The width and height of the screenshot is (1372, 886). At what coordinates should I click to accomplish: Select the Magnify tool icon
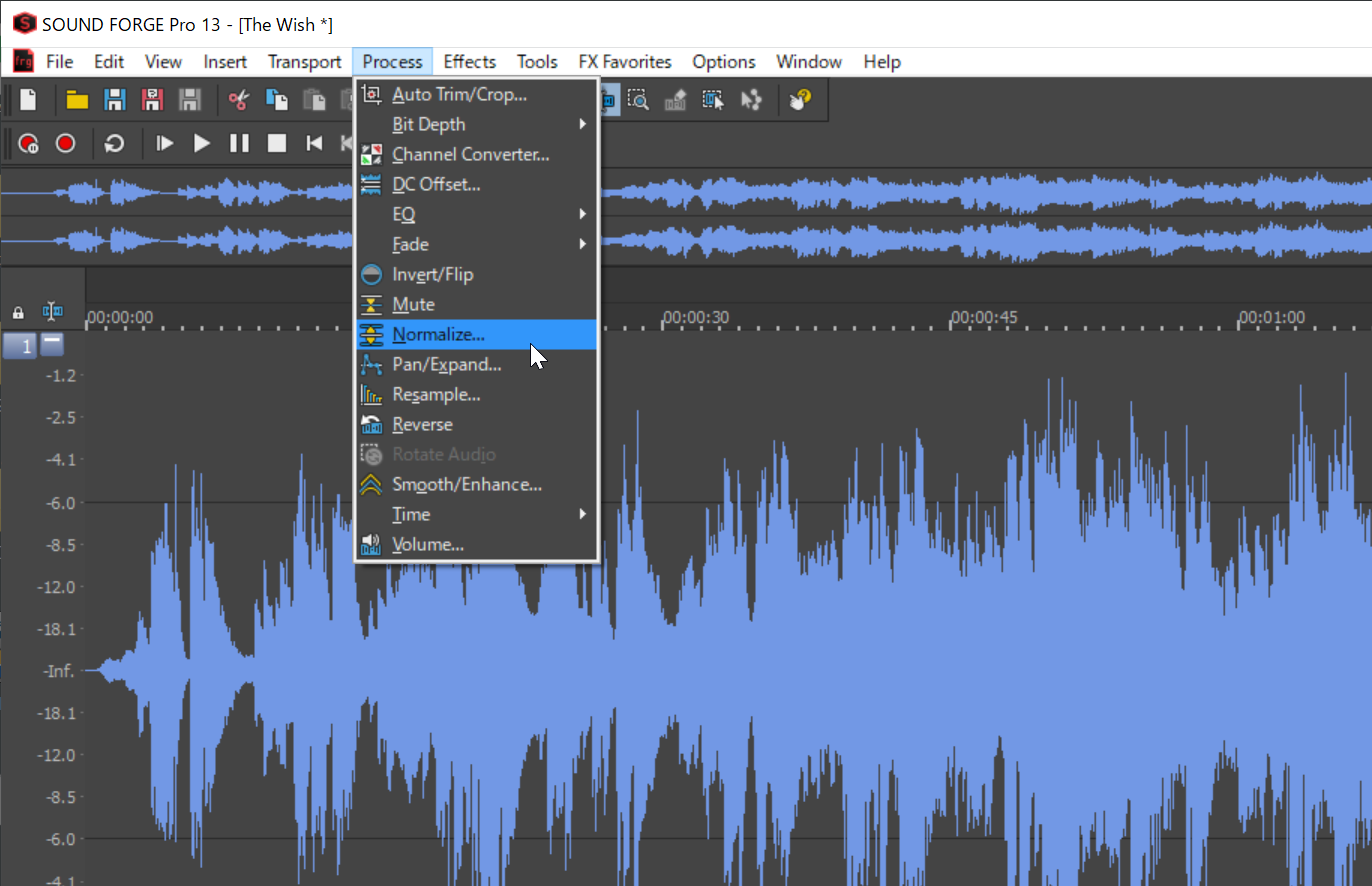coord(637,100)
